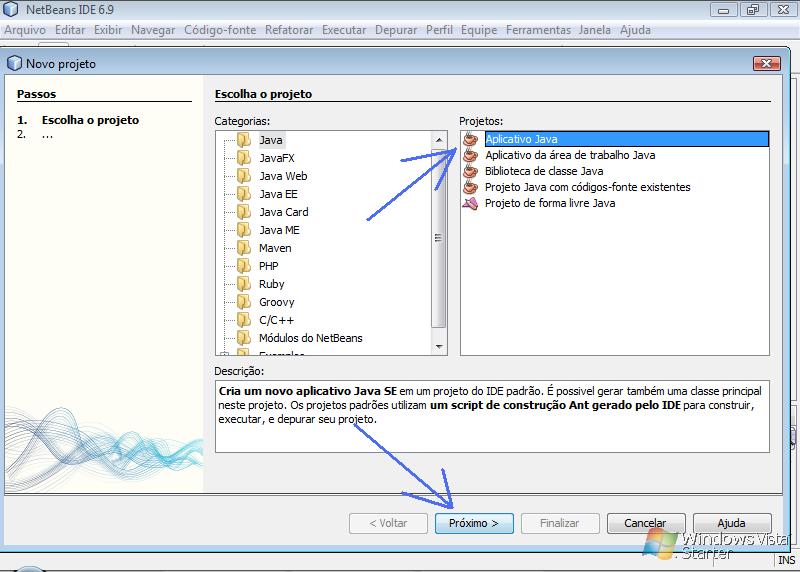Click the Finalizar button
Viewport: 800px width, 572px height.
tap(560, 524)
